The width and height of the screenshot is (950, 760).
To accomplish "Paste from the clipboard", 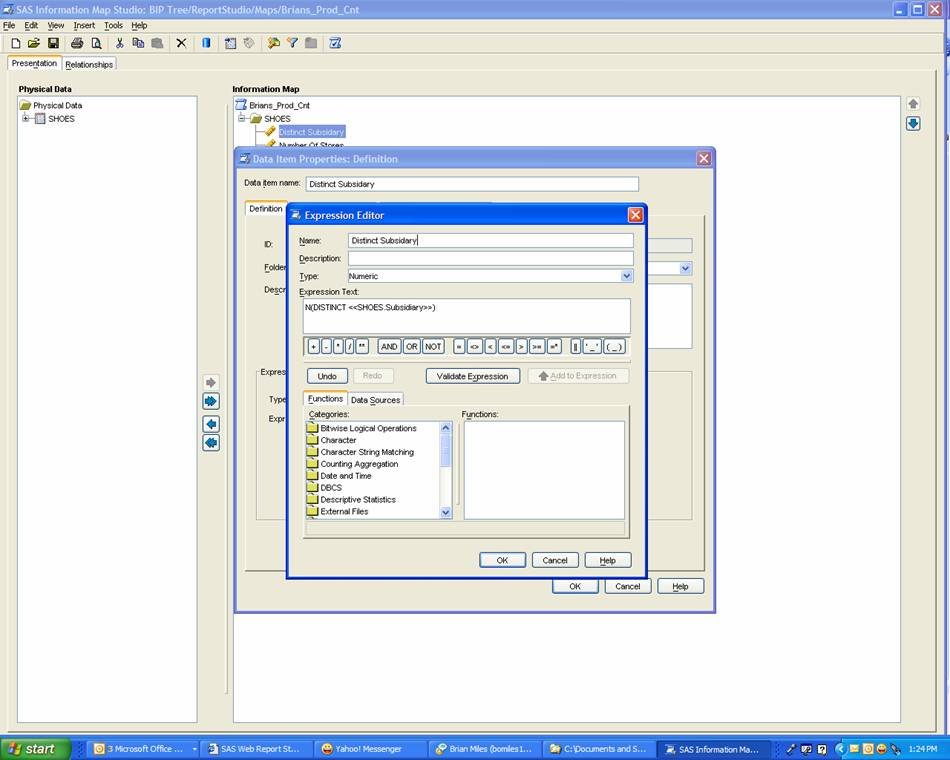I will point(159,43).
